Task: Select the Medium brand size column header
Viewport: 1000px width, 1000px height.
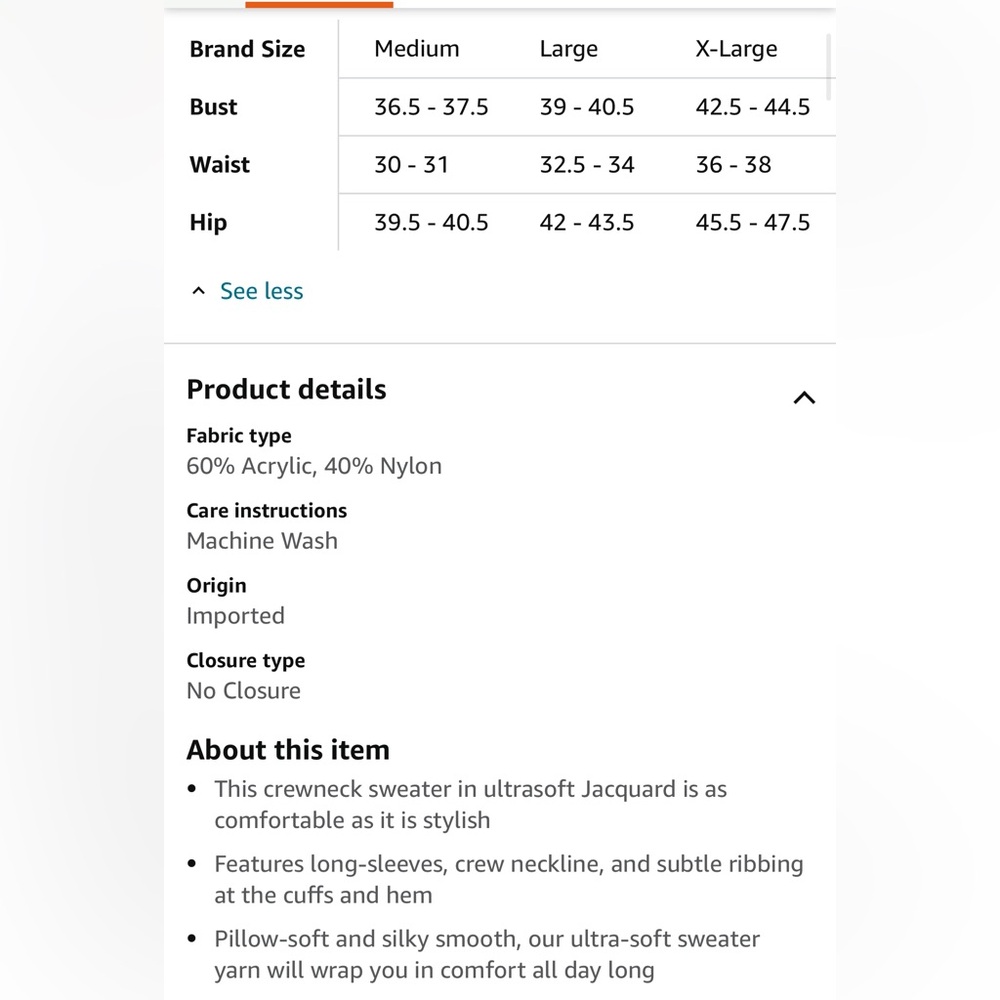Action: click(x=416, y=49)
